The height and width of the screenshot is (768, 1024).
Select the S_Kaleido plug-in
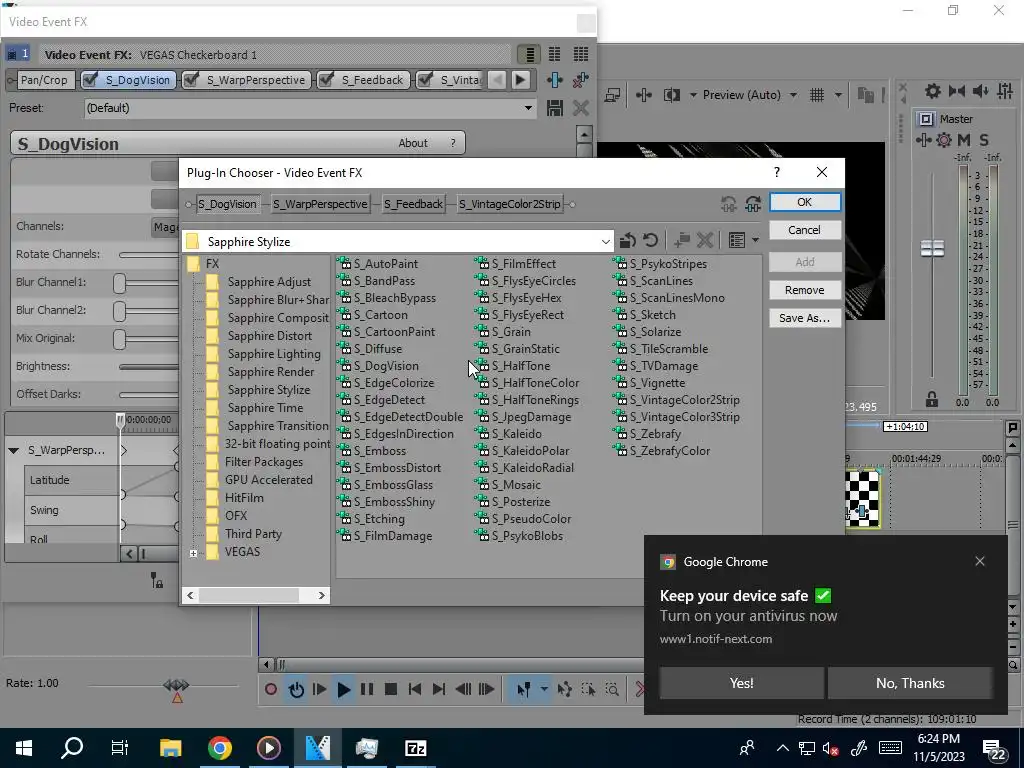517,434
